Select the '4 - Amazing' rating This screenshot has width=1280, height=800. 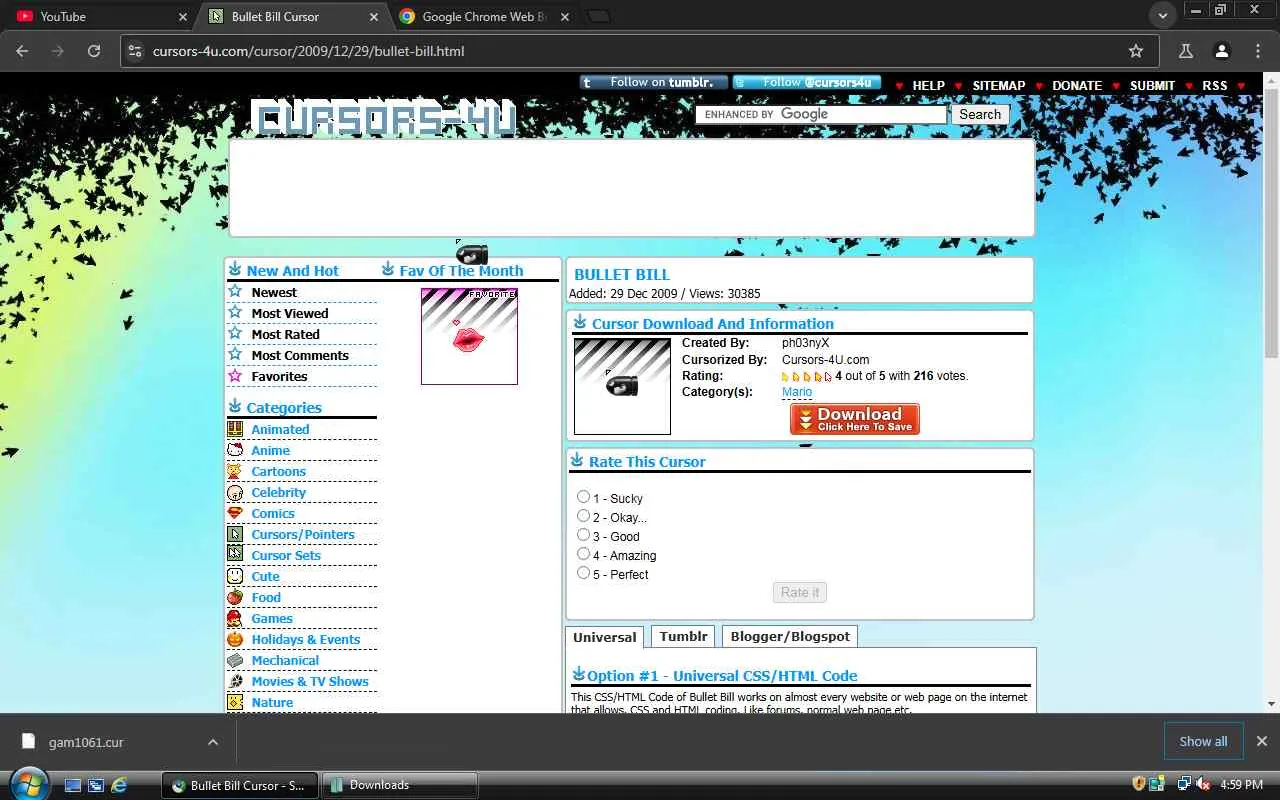(584, 554)
